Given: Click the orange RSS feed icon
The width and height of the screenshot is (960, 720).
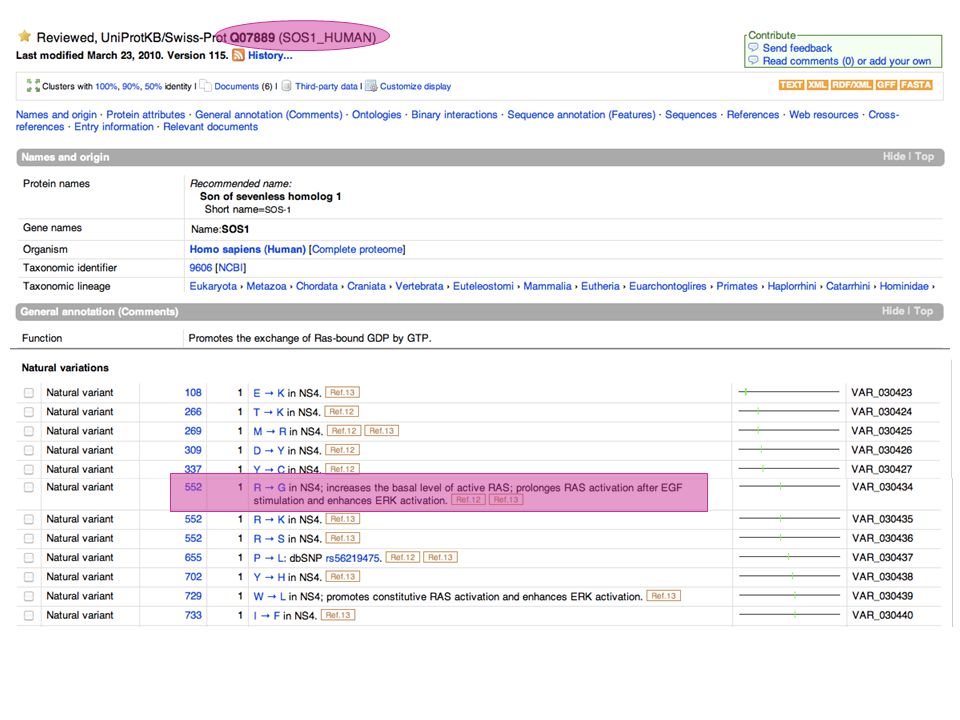Looking at the screenshot, I should click(238, 56).
